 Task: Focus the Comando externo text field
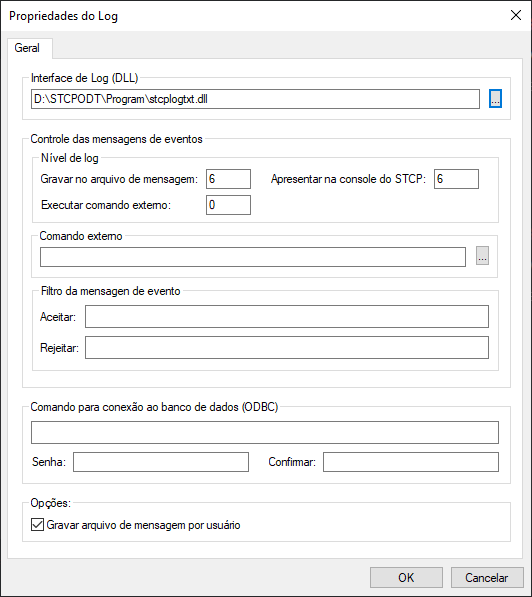click(253, 257)
